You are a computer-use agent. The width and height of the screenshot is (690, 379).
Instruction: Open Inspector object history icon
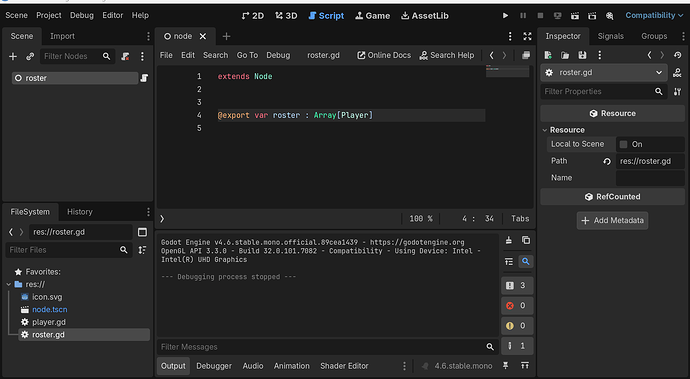point(678,55)
